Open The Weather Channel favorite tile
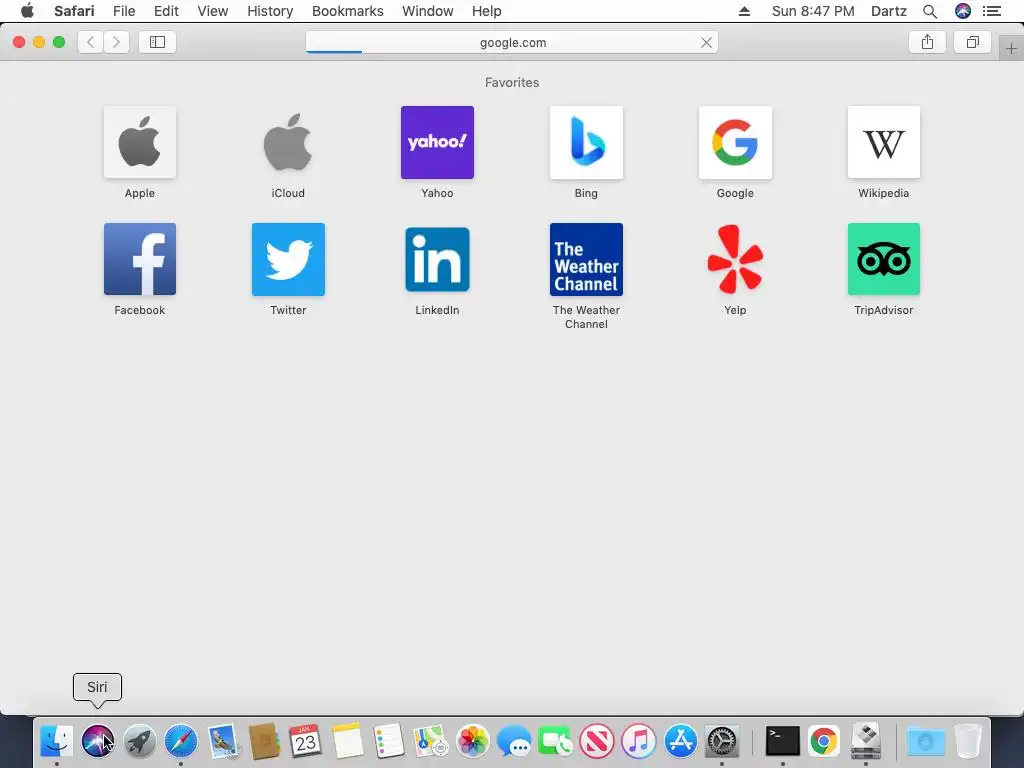Screen dimensions: 1024x768 click(x=586, y=259)
